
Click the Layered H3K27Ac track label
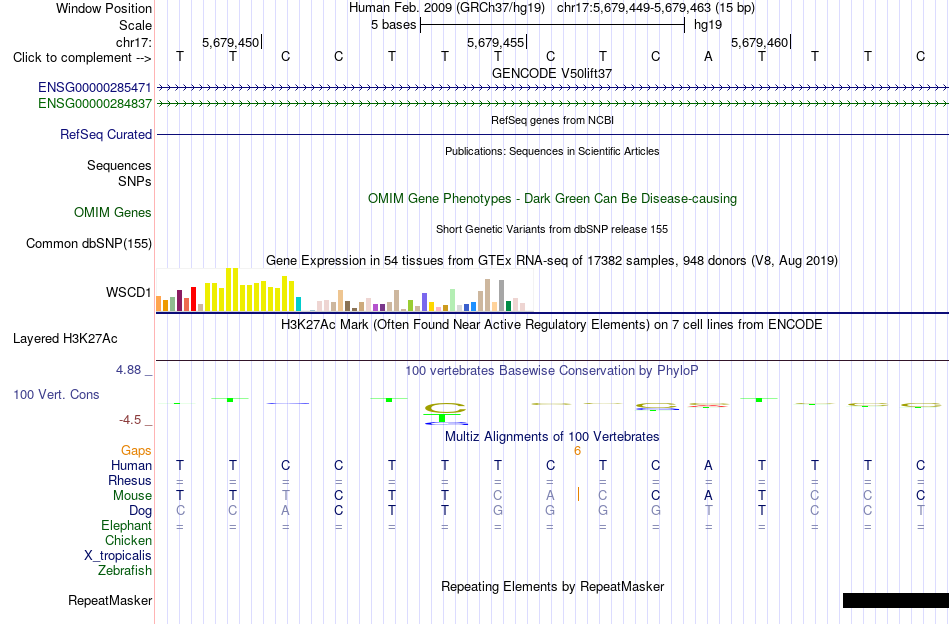(65, 339)
